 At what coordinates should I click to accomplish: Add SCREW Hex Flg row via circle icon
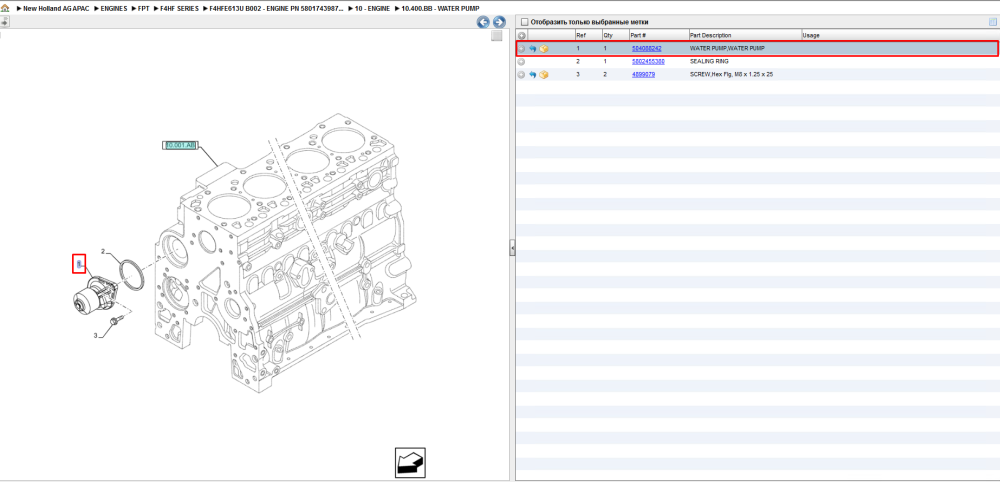point(522,75)
